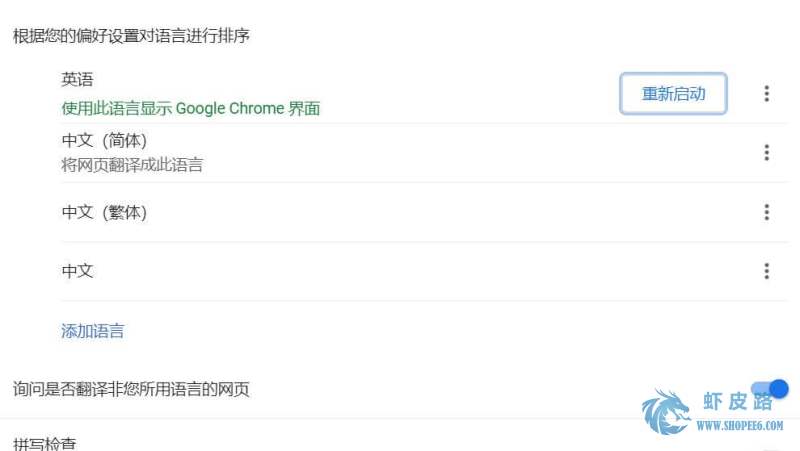Click the blue dragon watermark logo
This screenshot has height=451, width=800.
666,412
